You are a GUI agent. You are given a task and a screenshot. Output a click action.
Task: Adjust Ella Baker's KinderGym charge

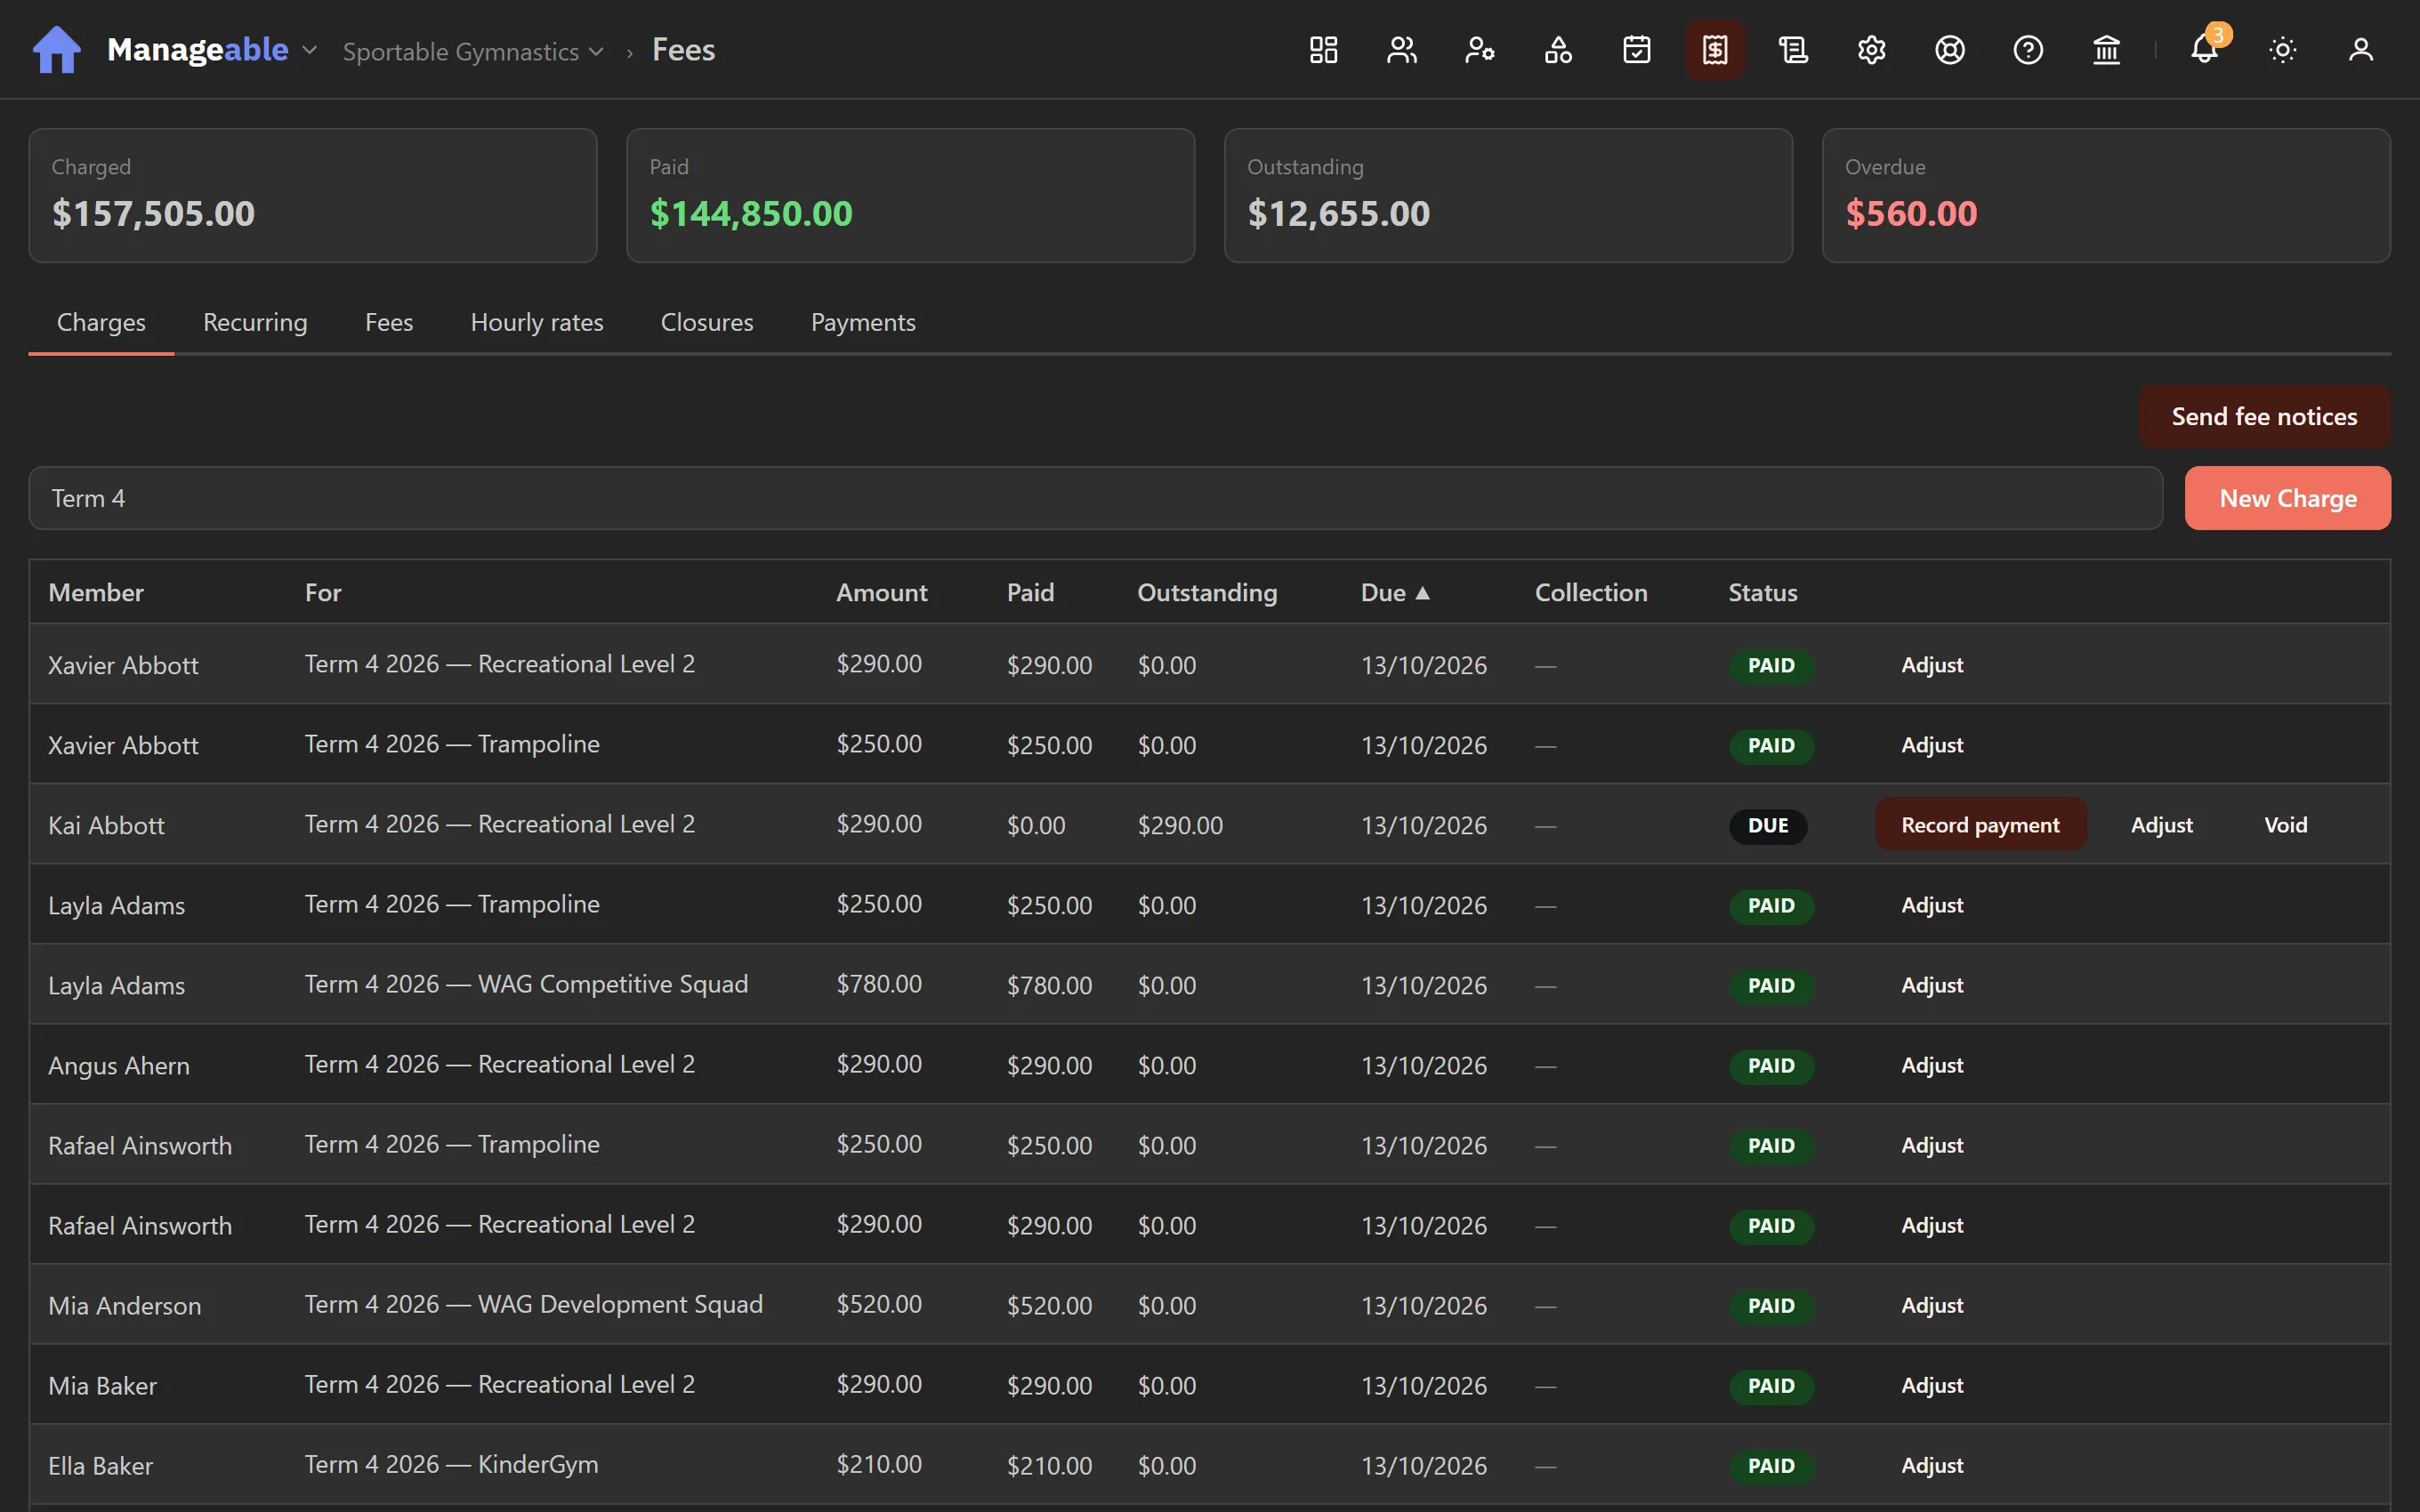(1932, 1465)
